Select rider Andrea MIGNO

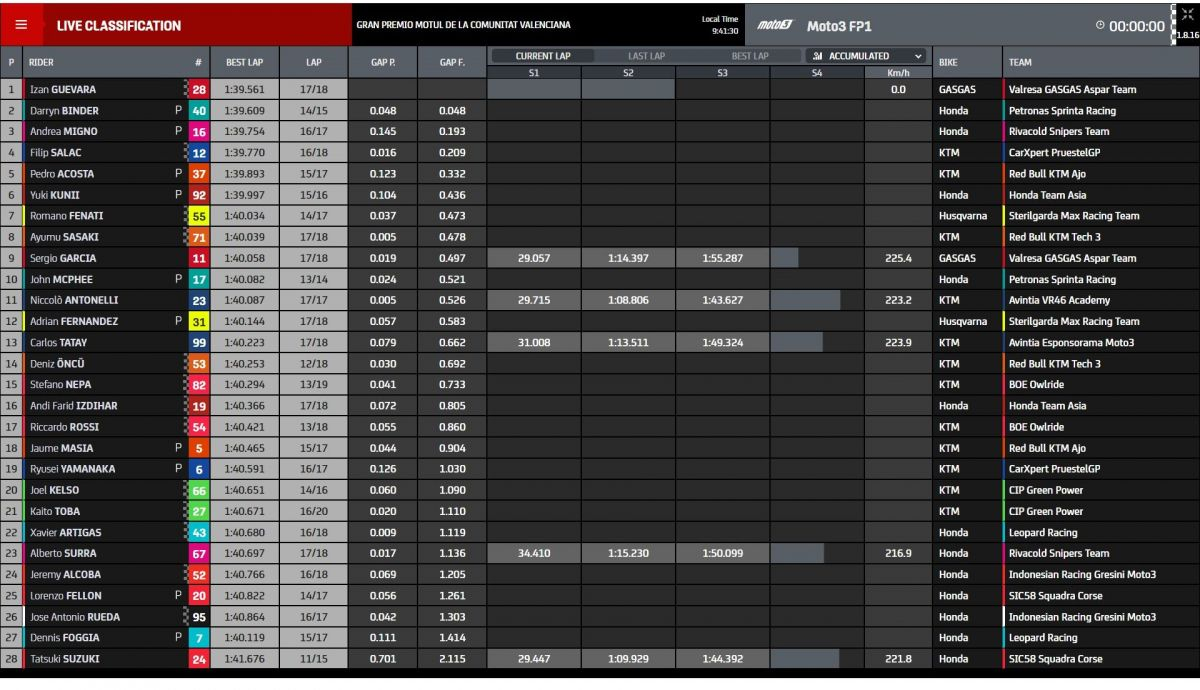pyautogui.click(x=62, y=132)
